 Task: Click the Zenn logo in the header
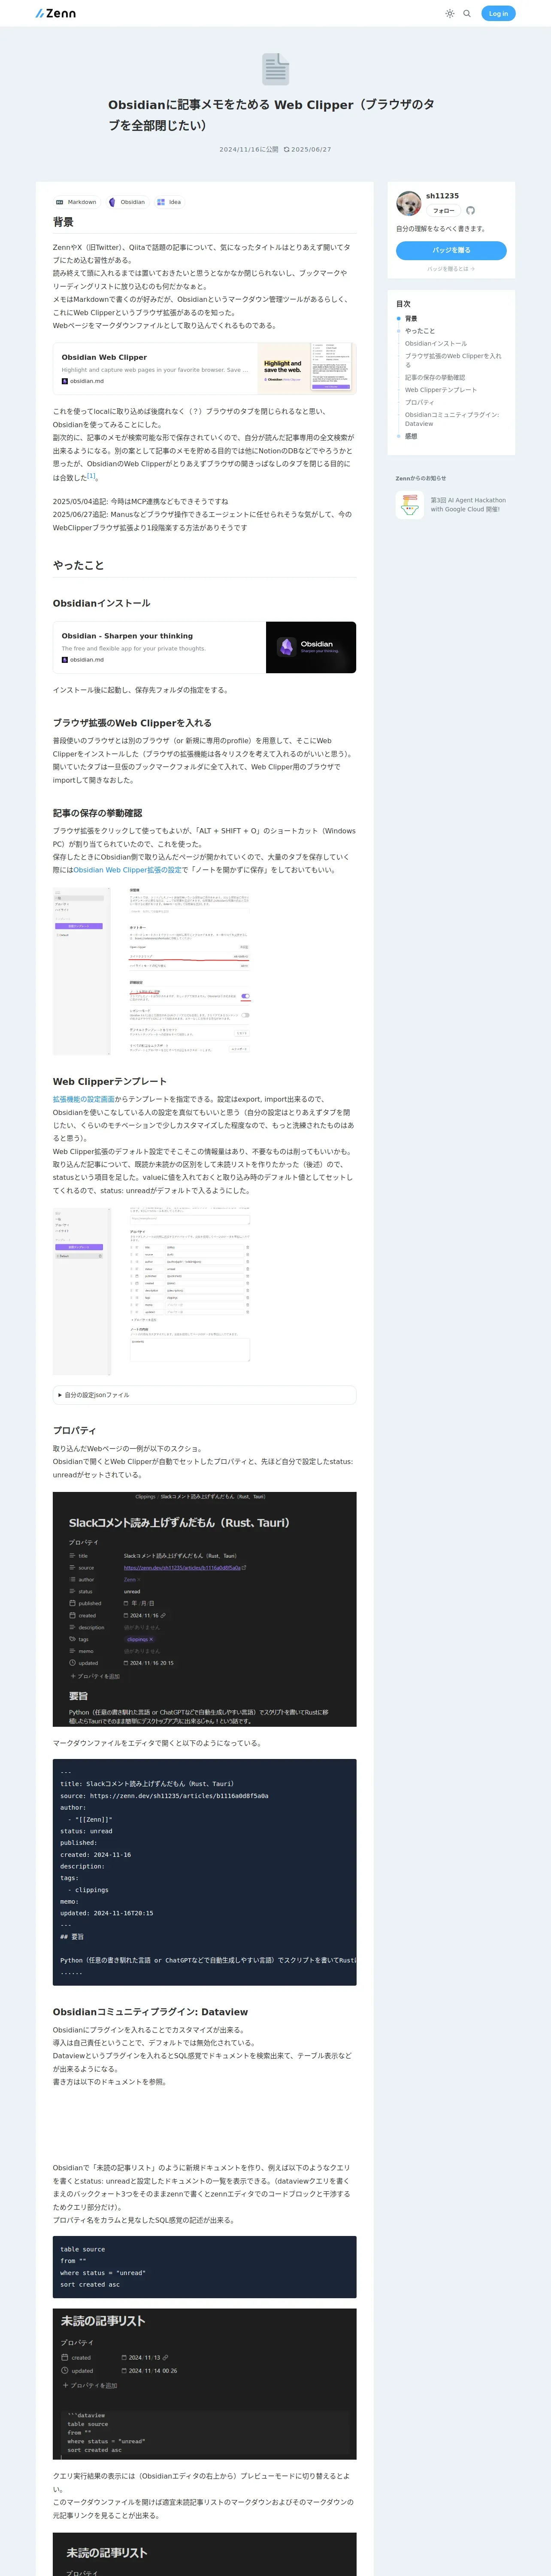[55, 13]
